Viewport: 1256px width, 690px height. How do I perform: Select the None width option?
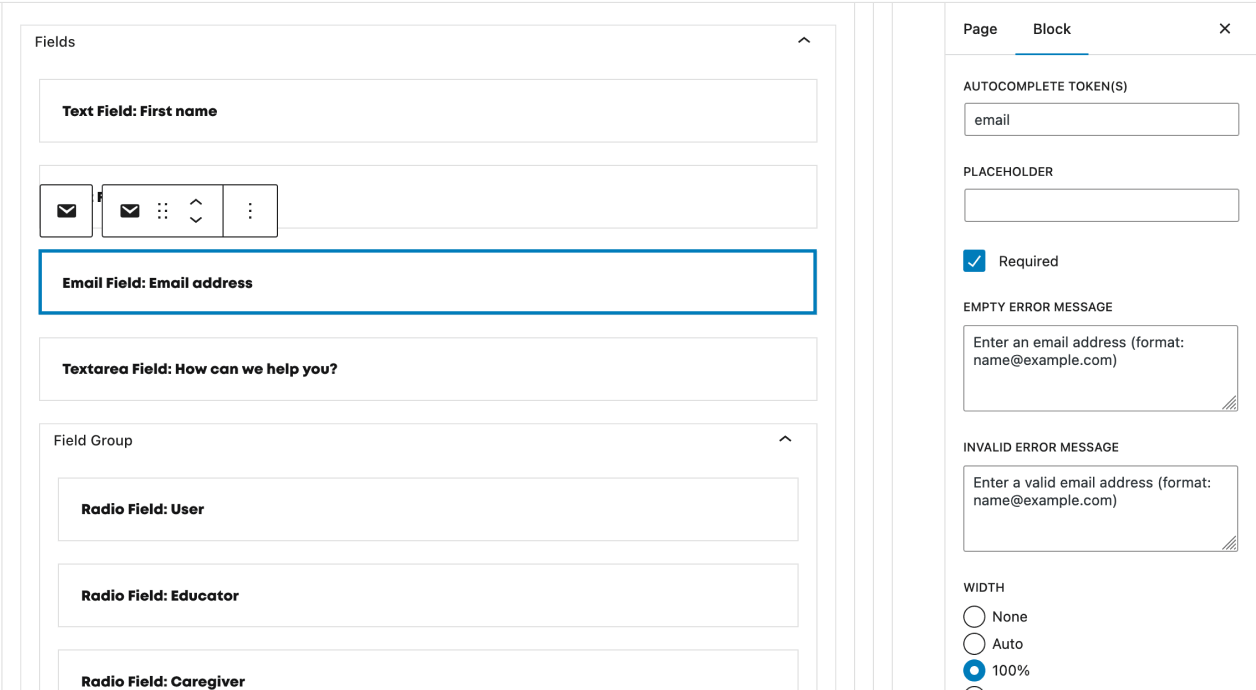pyautogui.click(x=974, y=616)
